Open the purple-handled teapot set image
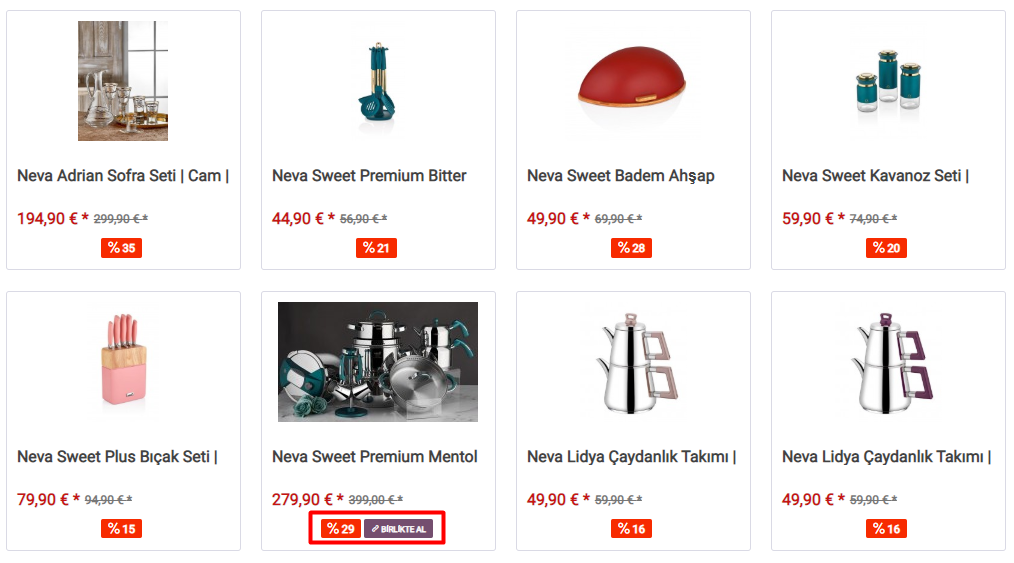The height and width of the screenshot is (563, 1014). tap(891, 362)
